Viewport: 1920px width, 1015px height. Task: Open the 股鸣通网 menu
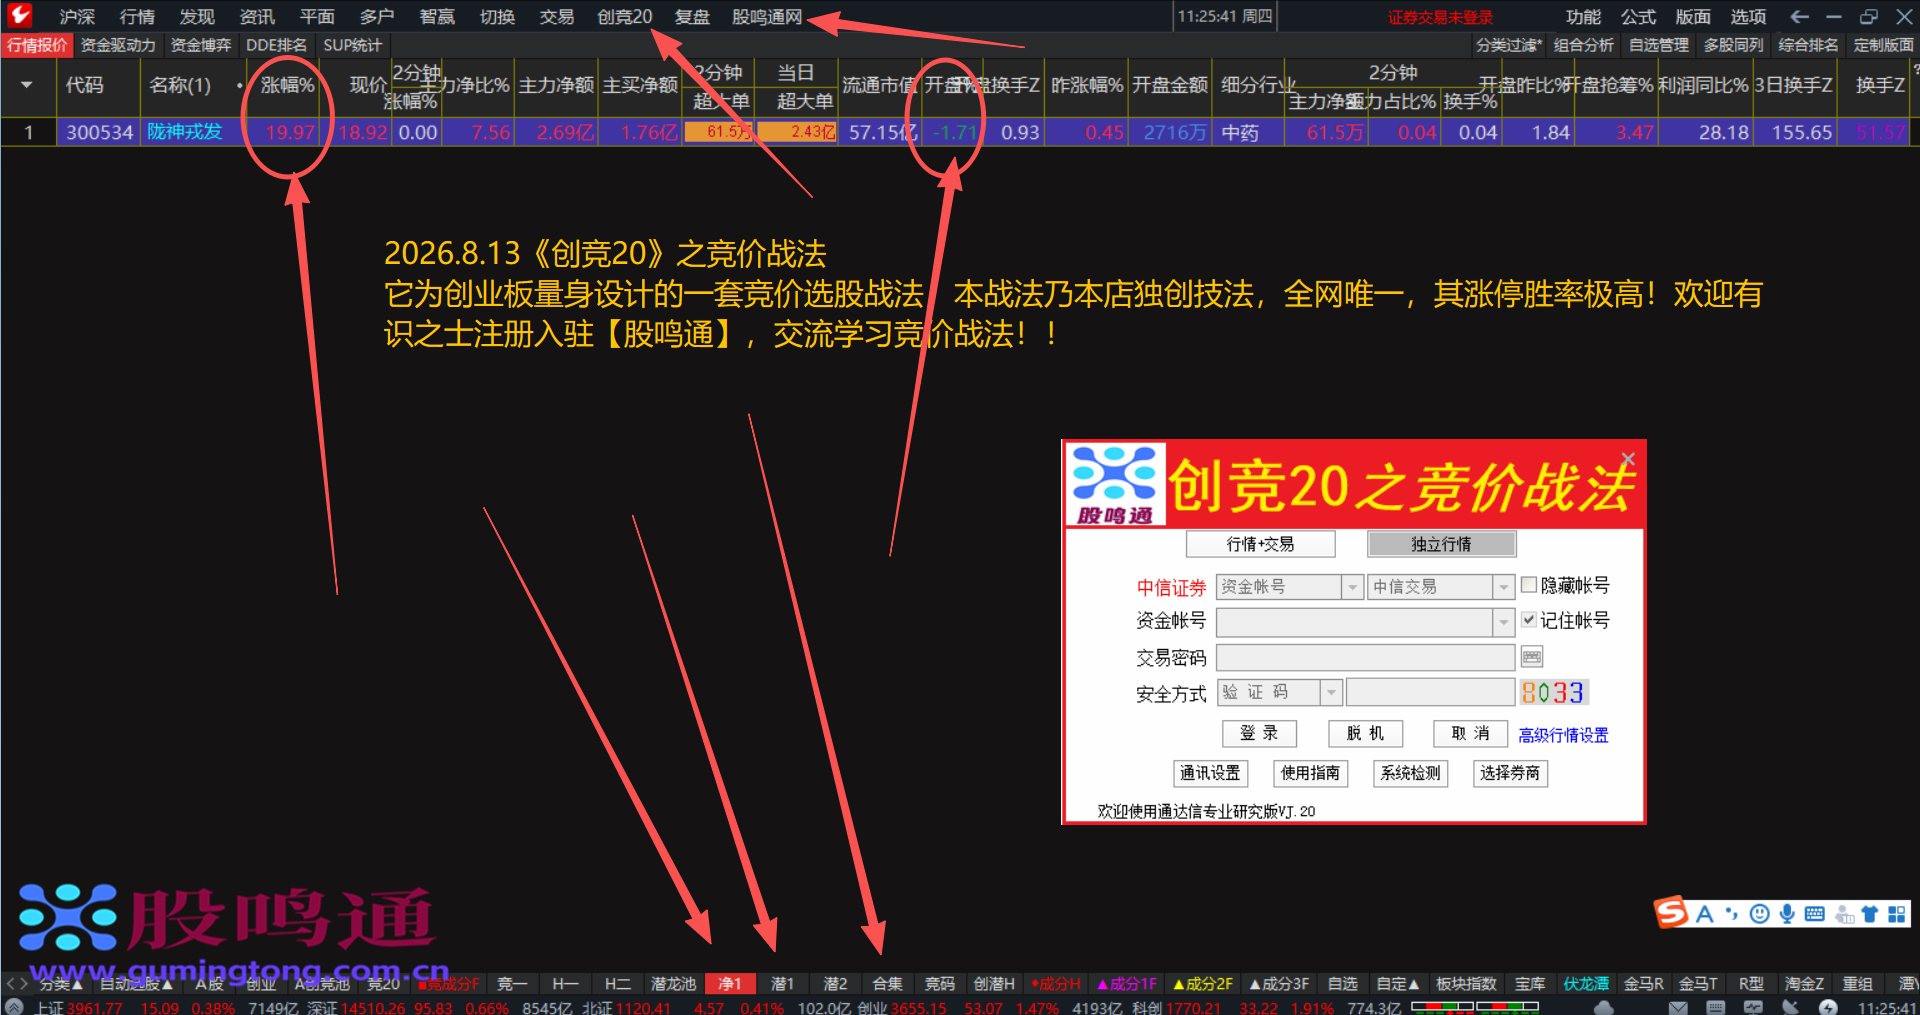(x=767, y=17)
